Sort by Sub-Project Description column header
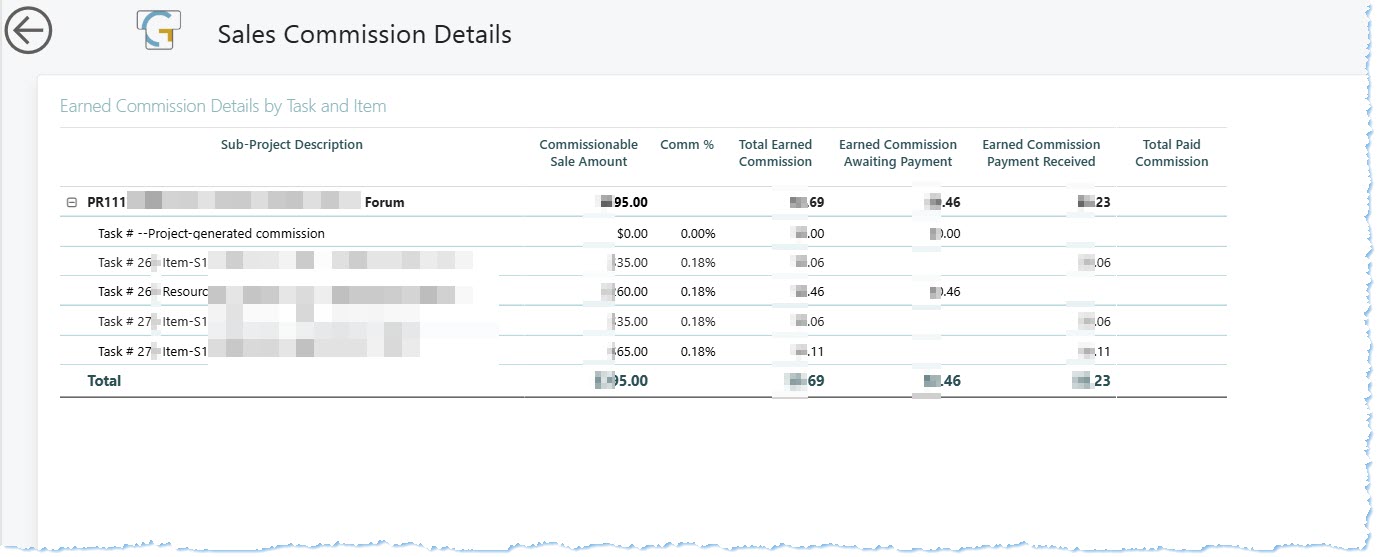This screenshot has height=557, width=1379. click(291, 145)
